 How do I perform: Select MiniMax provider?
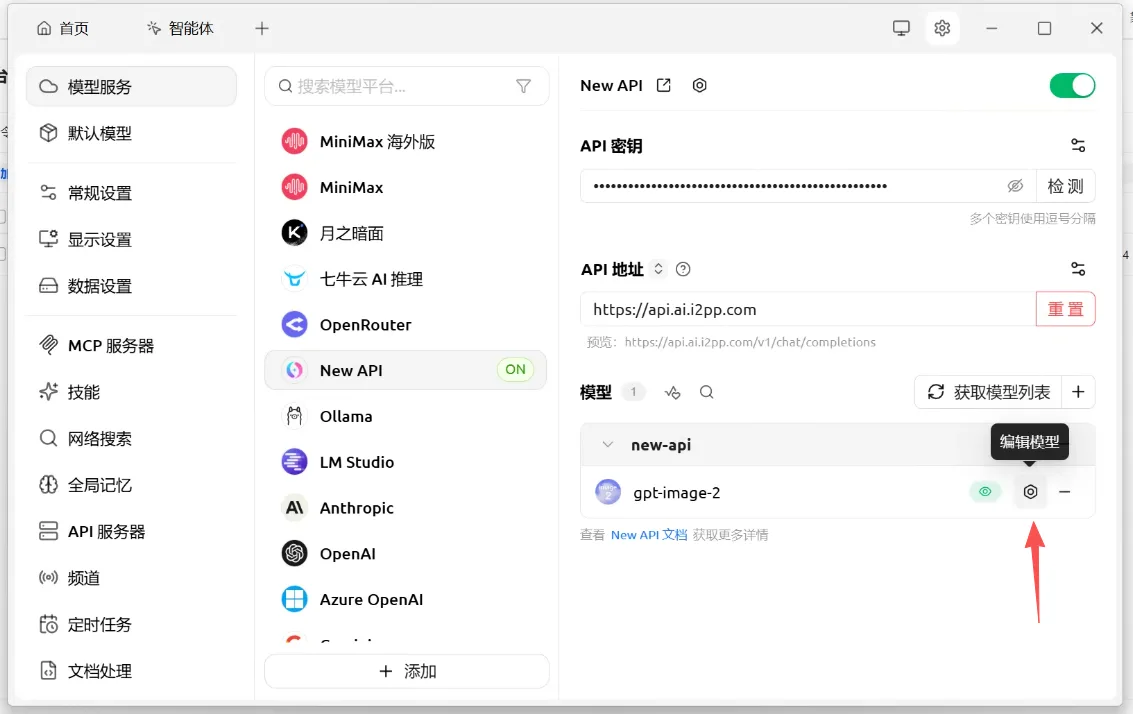(x=405, y=187)
